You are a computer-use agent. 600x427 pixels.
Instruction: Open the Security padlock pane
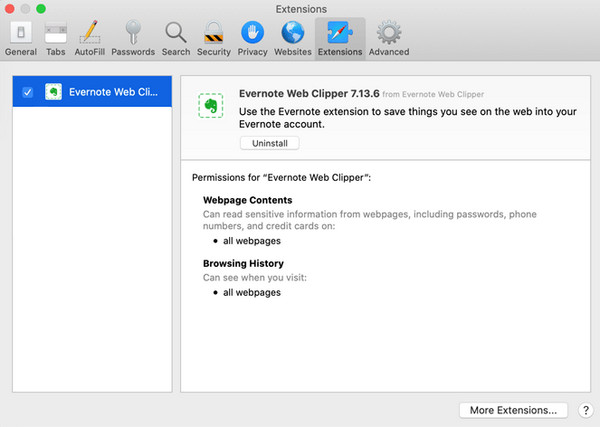[214, 38]
